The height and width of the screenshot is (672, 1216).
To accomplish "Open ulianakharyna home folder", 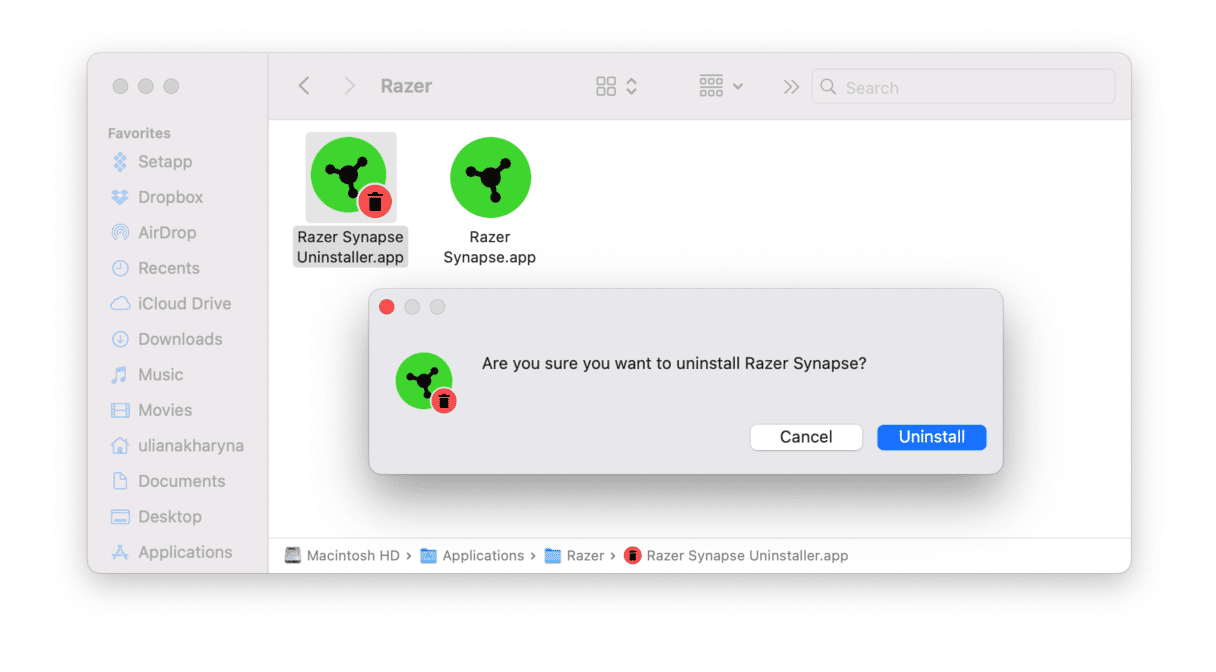I will coord(191,446).
